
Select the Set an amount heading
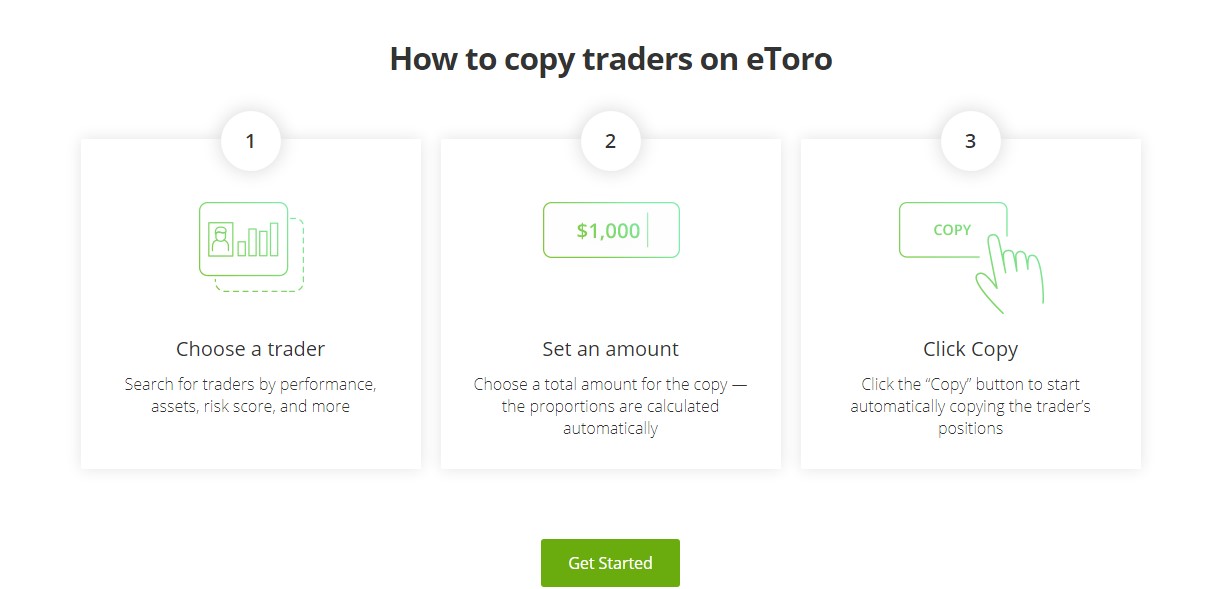pyautogui.click(x=610, y=349)
